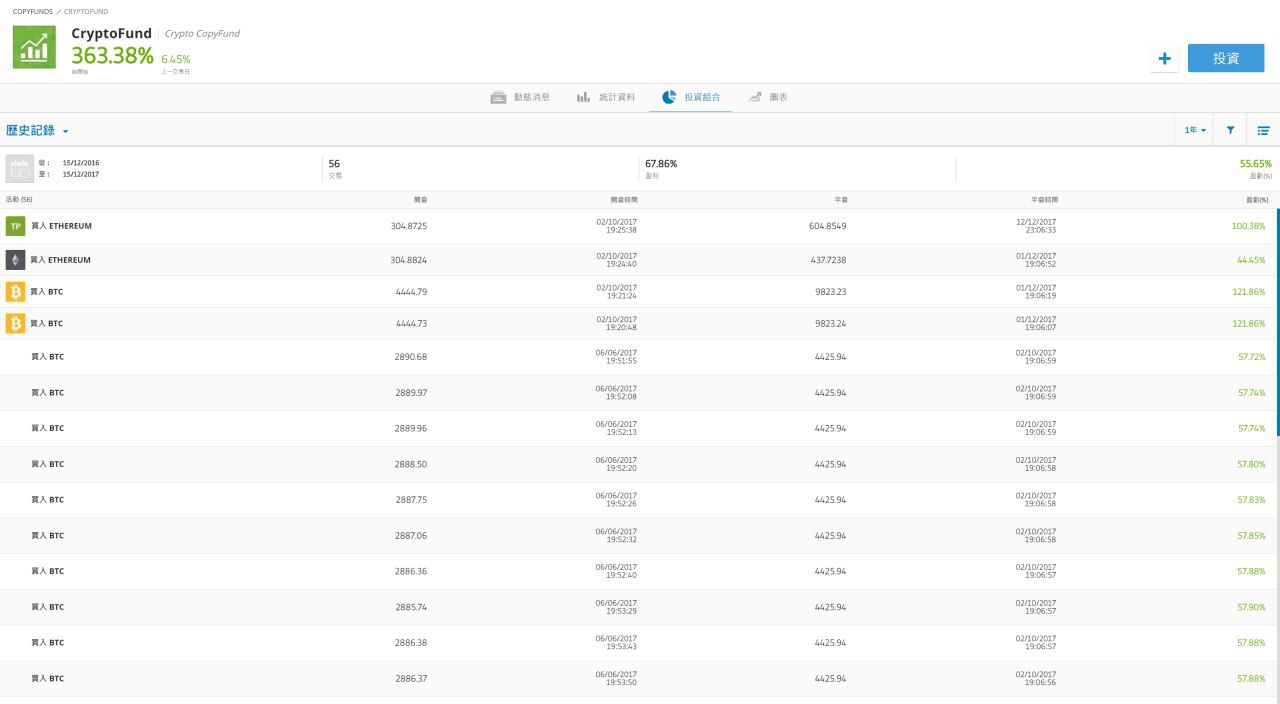1280x704 pixels.
Task: Open the 1年 time range dropdown
Action: coord(1195,130)
